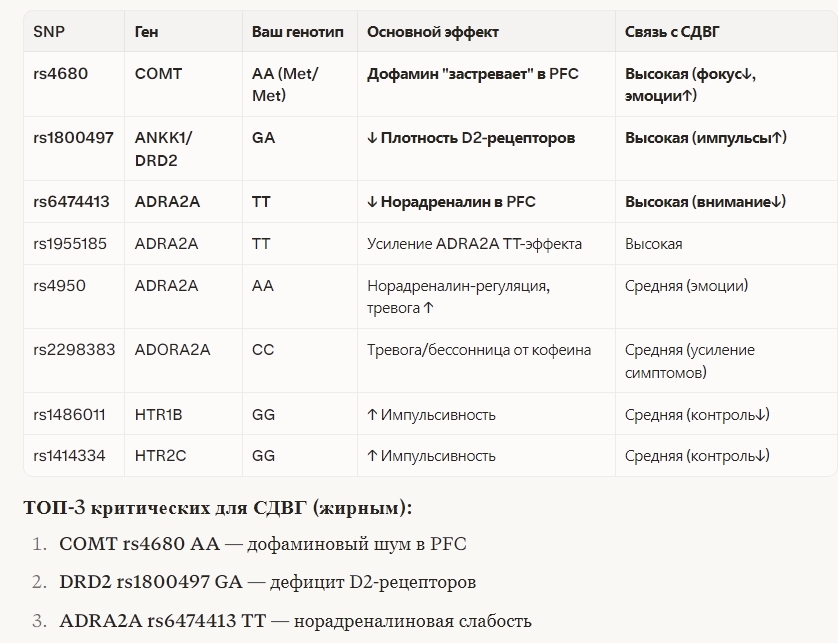Click the "↓ Плотность D2-рецепторов" cell
The image size is (838, 643).
tap(470, 138)
